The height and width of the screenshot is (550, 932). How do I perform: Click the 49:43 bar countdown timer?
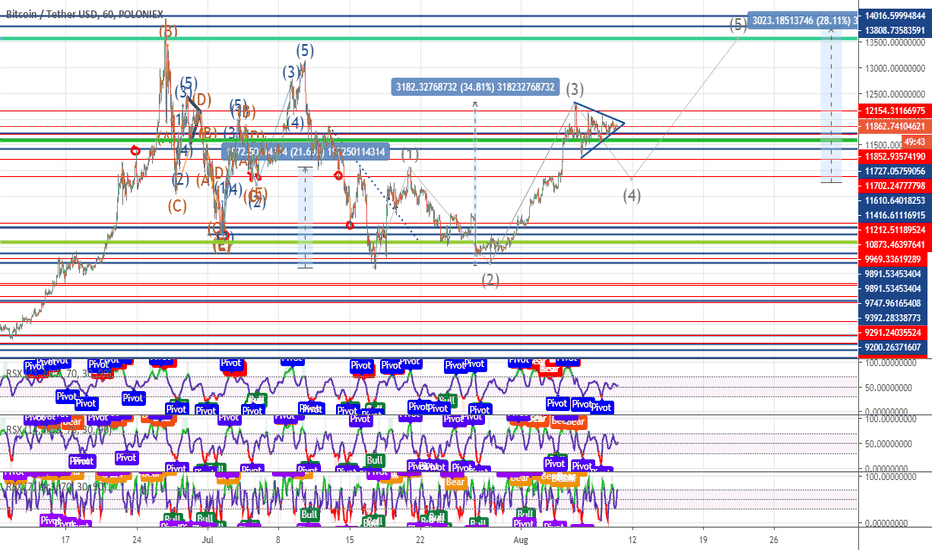pos(914,142)
